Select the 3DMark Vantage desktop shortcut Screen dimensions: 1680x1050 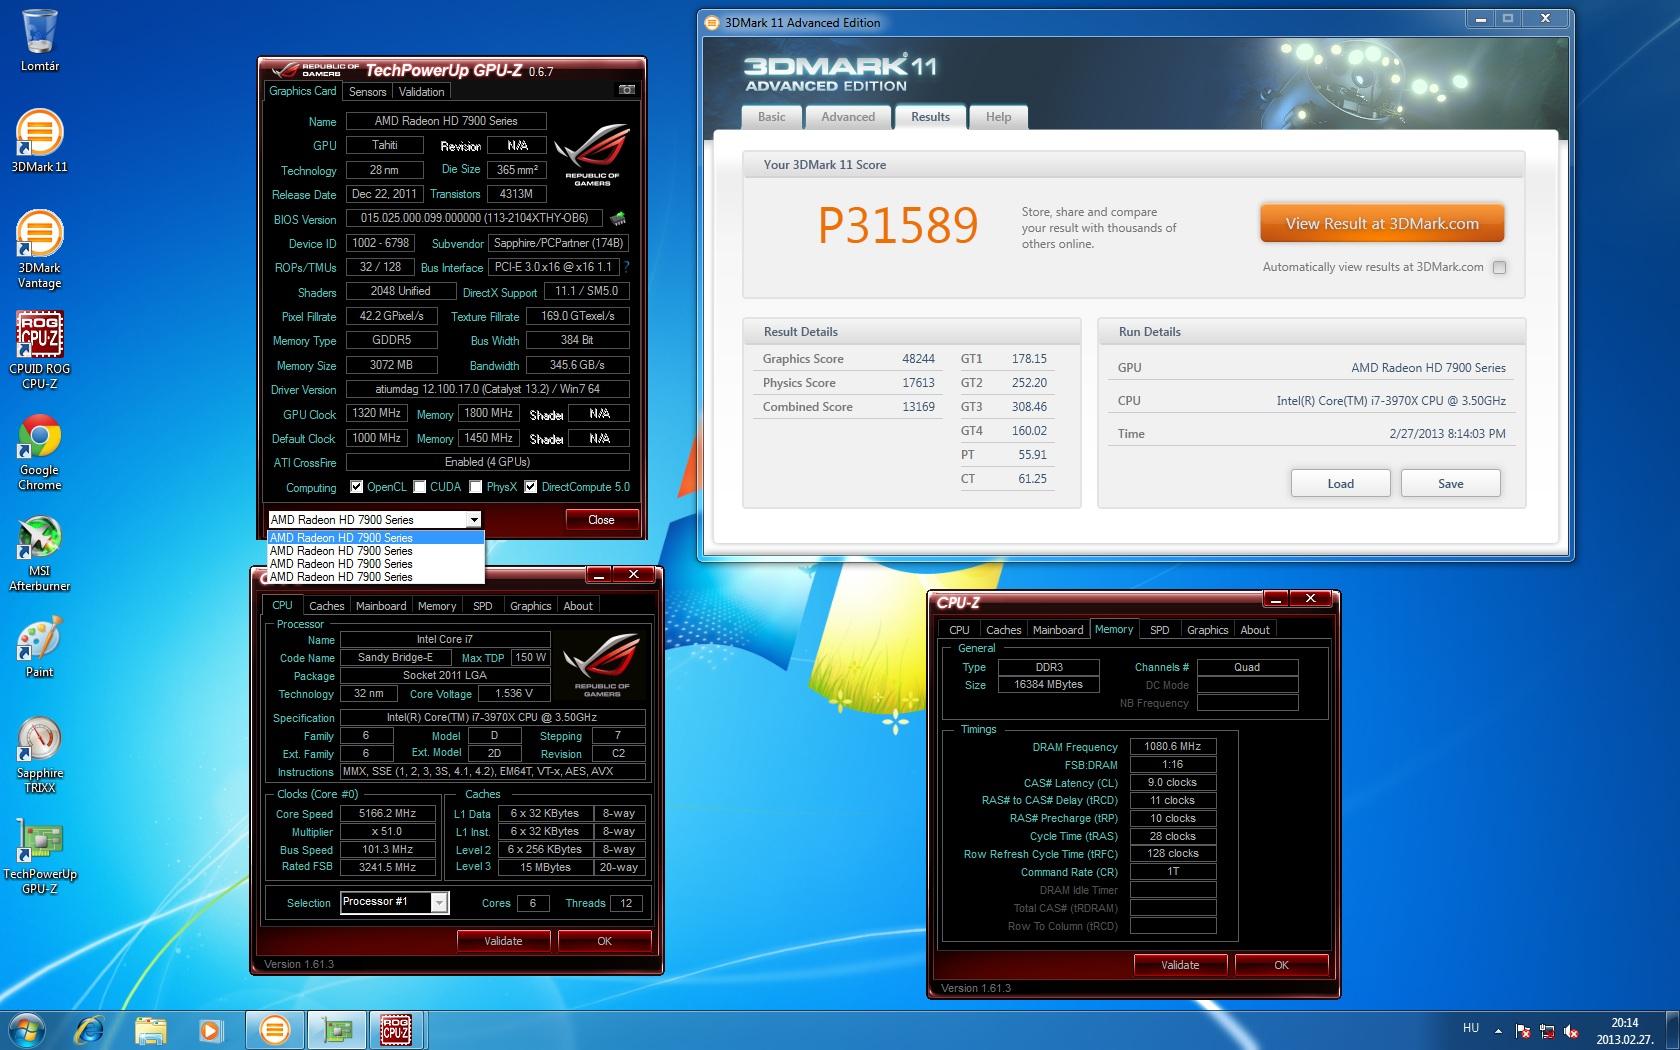[40, 249]
